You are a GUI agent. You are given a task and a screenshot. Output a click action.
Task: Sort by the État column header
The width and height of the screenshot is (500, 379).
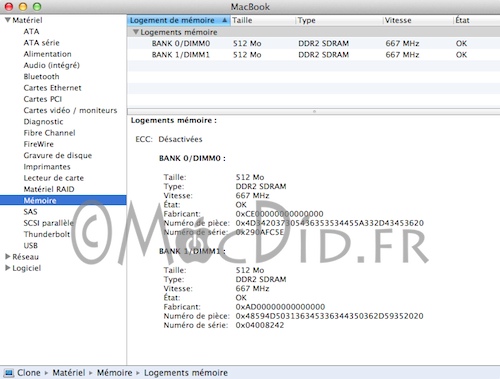(477, 20)
